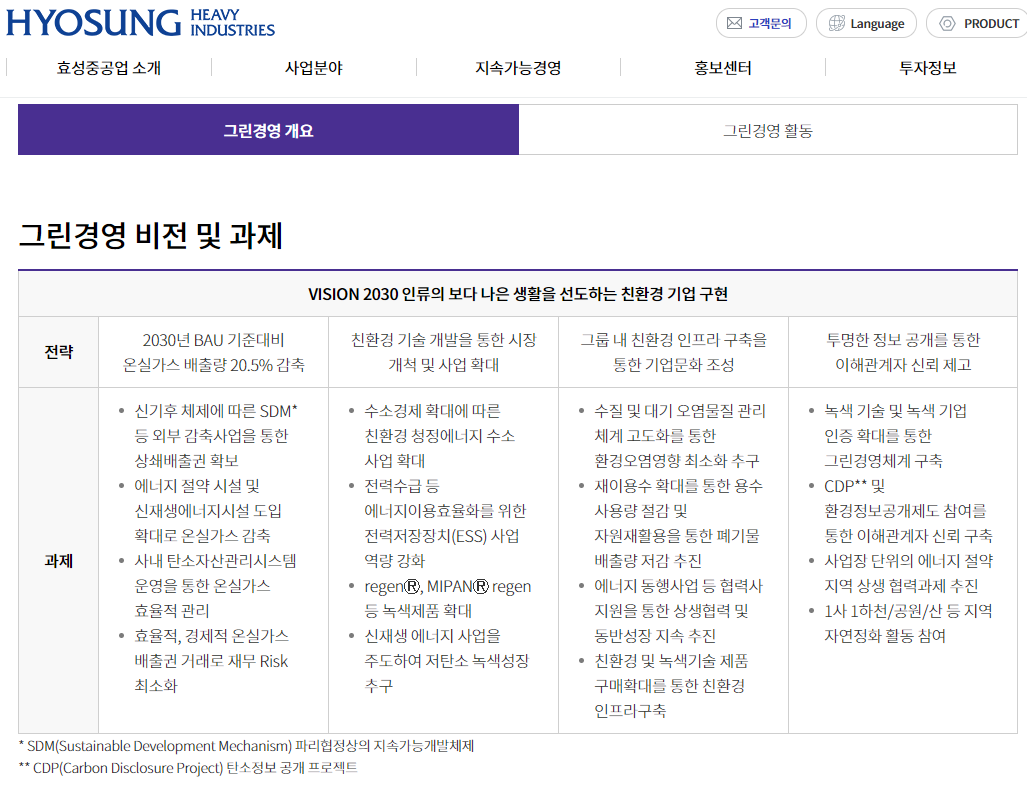Viewport: 1027px width, 786px height.
Task: Click the 친환경 기술 개발을 통한 시장 strategy cell
Action: pos(443,352)
